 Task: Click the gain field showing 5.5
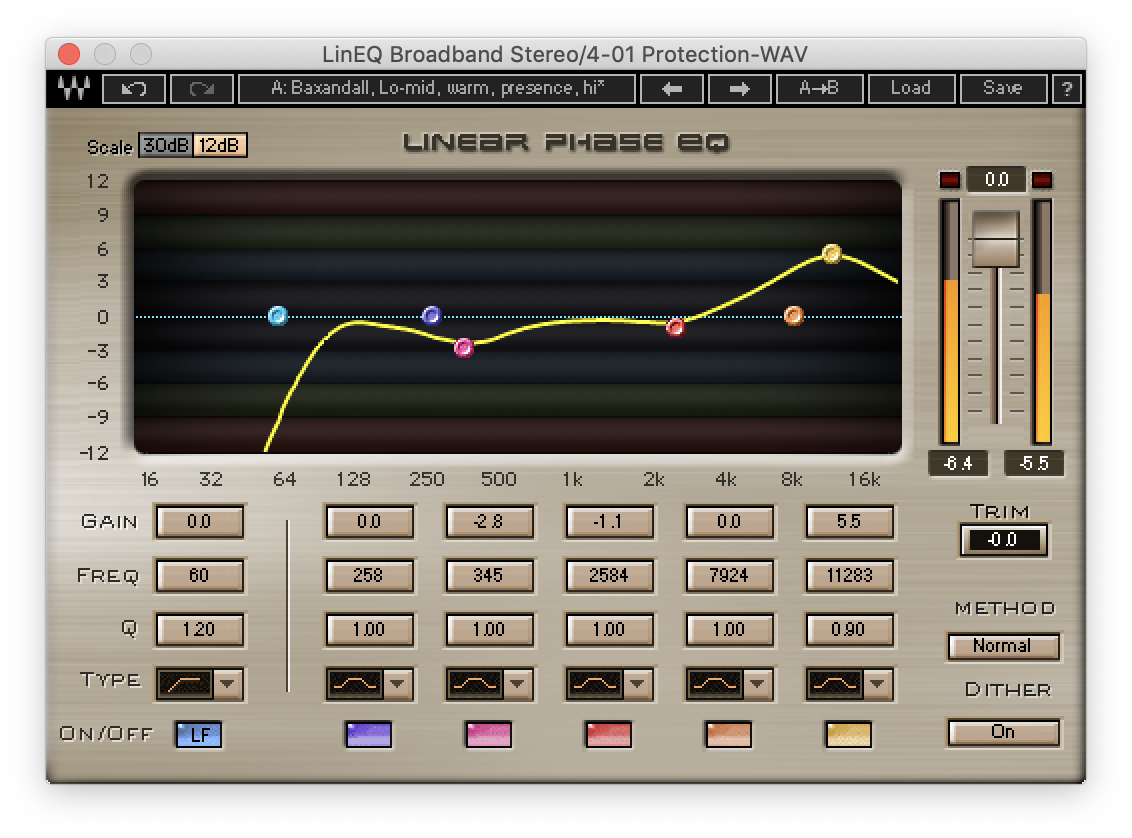coord(848,521)
